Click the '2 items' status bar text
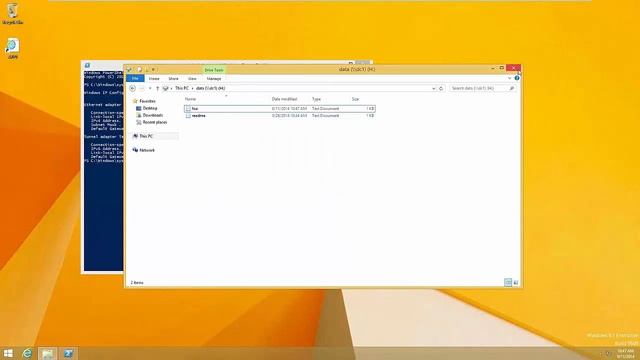640x360 pixels. (x=137, y=282)
